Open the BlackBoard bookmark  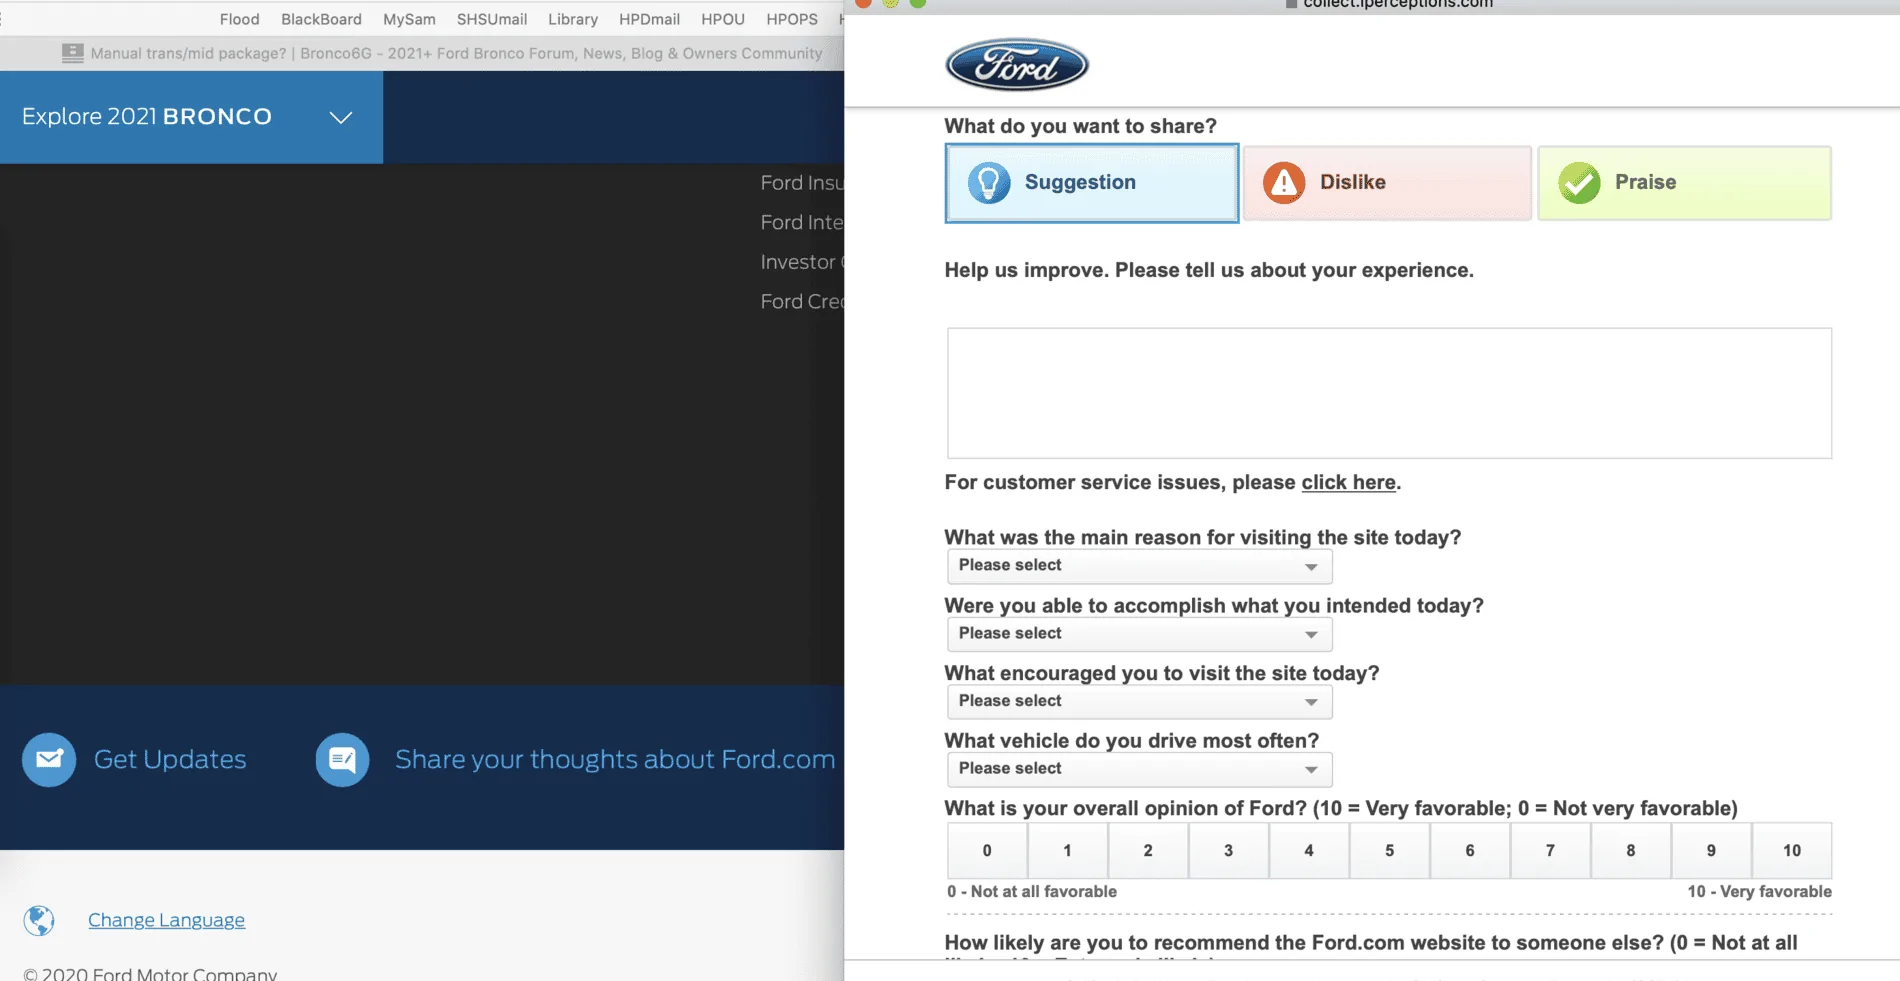321,19
